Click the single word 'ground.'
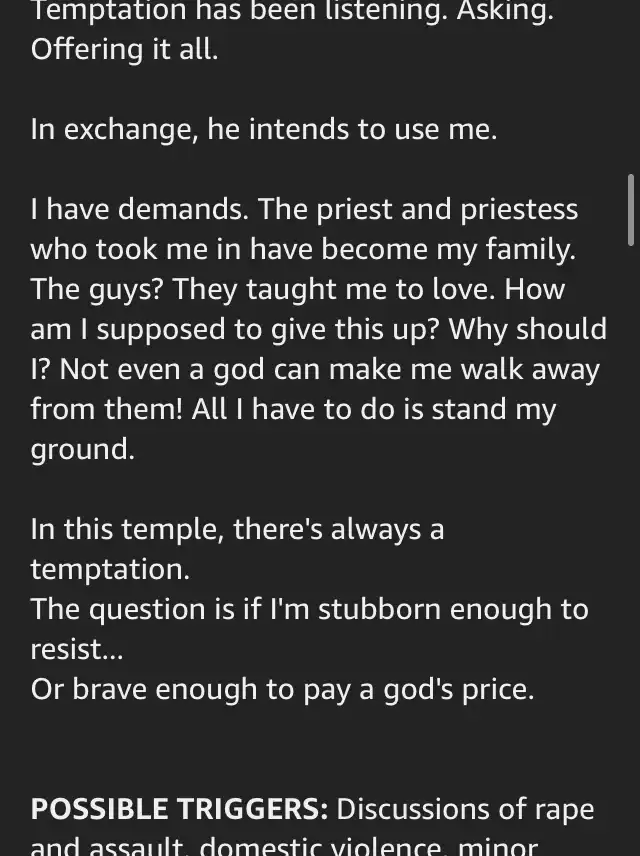 (82, 449)
